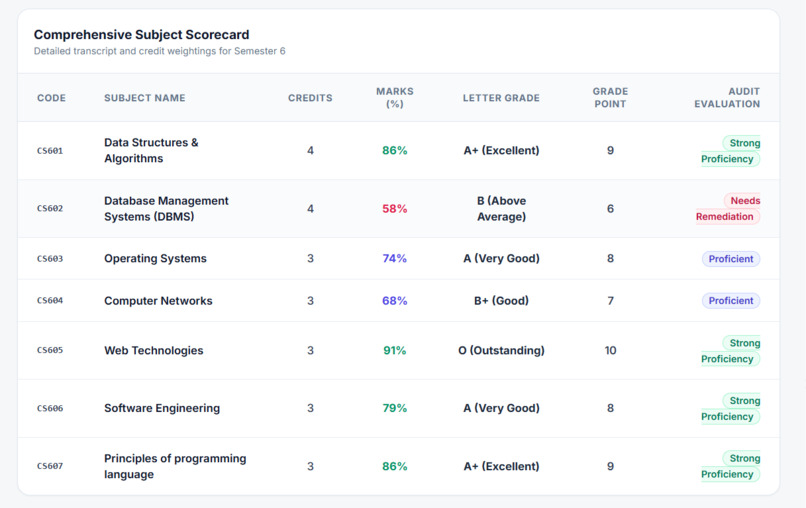The width and height of the screenshot is (806, 508).
Task: Click grade point 9 in CS607 row
Action: pos(610,466)
